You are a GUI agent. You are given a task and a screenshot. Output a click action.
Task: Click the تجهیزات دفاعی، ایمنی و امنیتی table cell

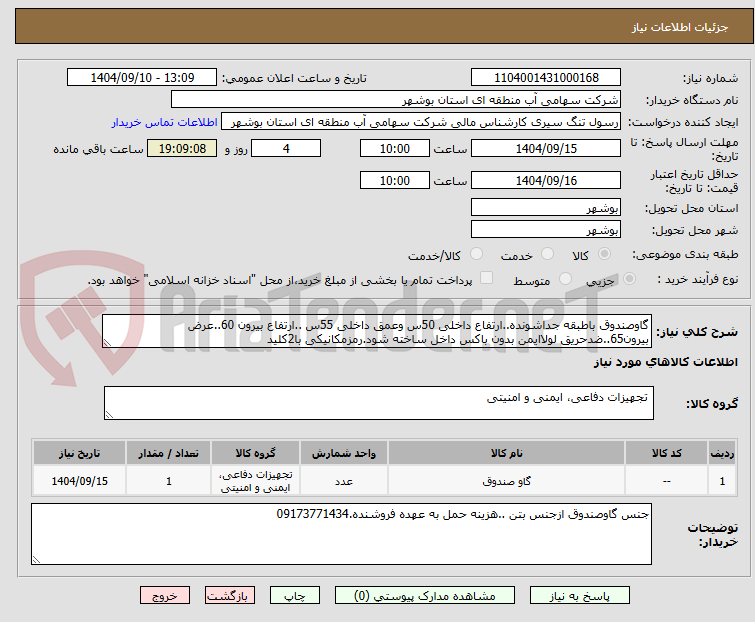255,481
